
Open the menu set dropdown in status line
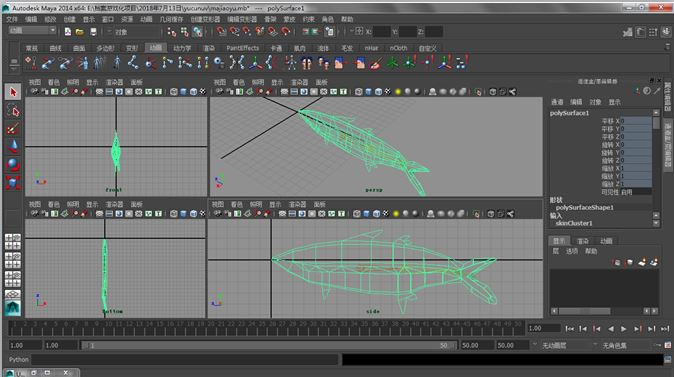(x=33, y=31)
